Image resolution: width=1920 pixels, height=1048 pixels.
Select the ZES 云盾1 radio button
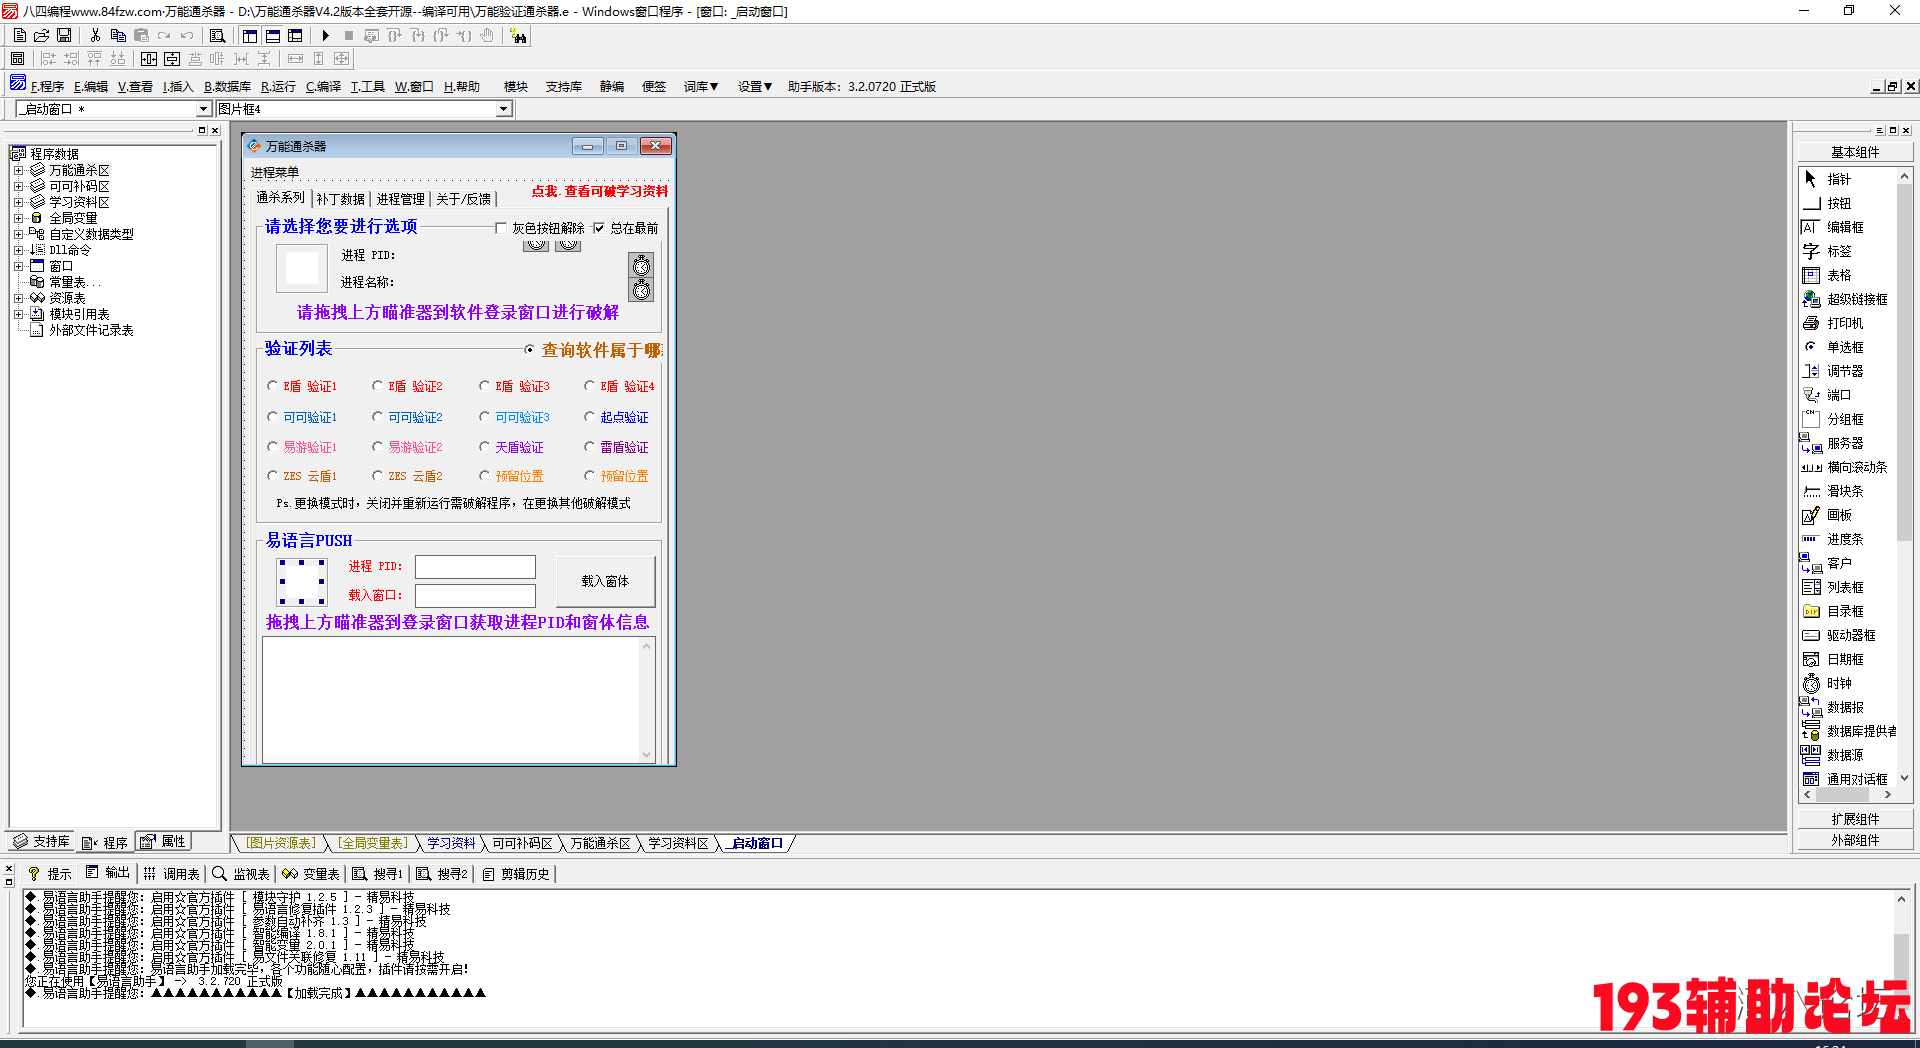273,475
